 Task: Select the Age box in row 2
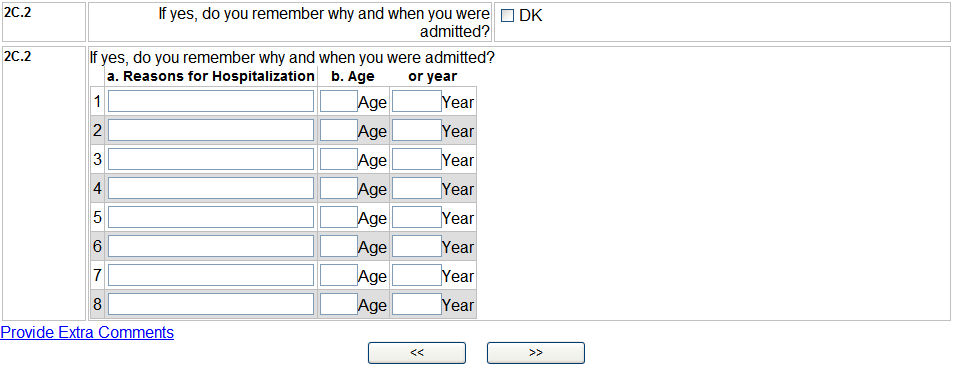(339, 130)
